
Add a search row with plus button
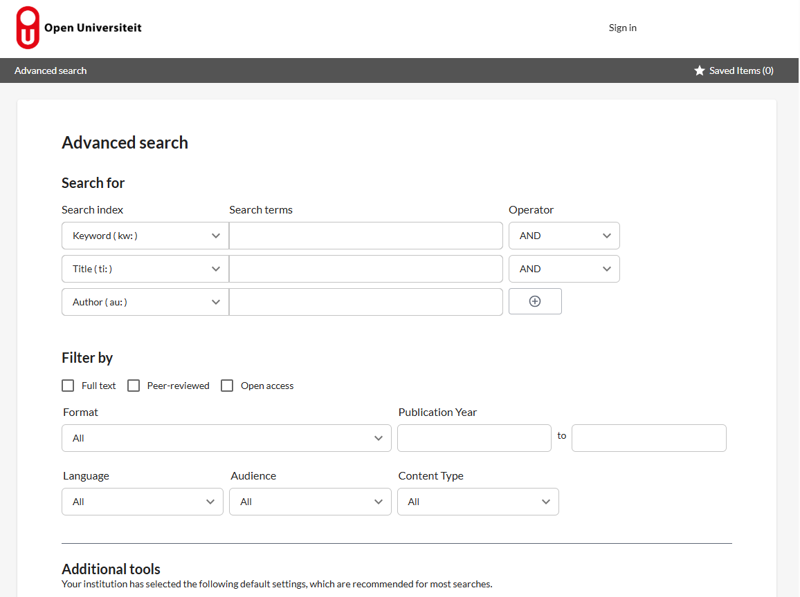click(x=535, y=301)
